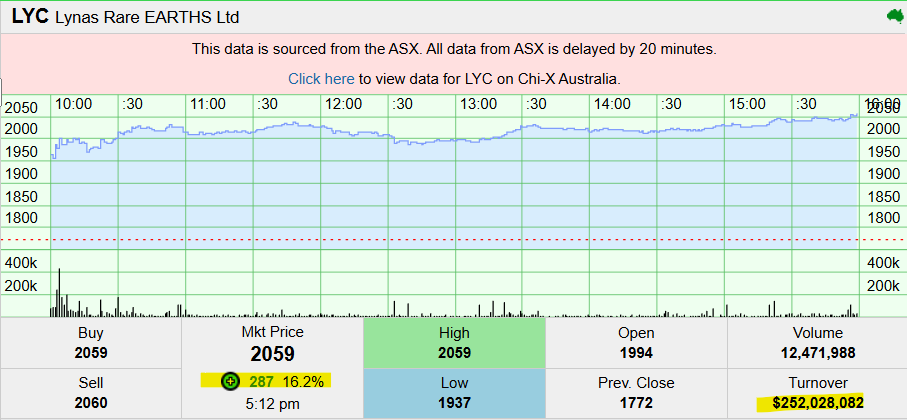The width and height of the screenshot is (907, 420).
Task: Open the 'Click here' Chi-X link
Action: [321, 79]
